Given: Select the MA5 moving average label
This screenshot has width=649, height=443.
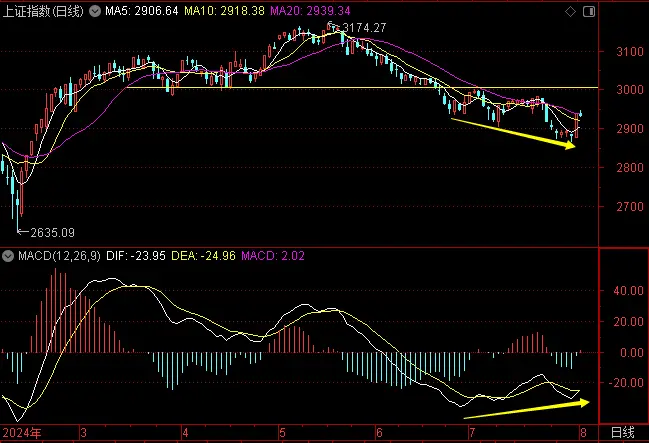Looking at the screenshot, I should [132, 12].
